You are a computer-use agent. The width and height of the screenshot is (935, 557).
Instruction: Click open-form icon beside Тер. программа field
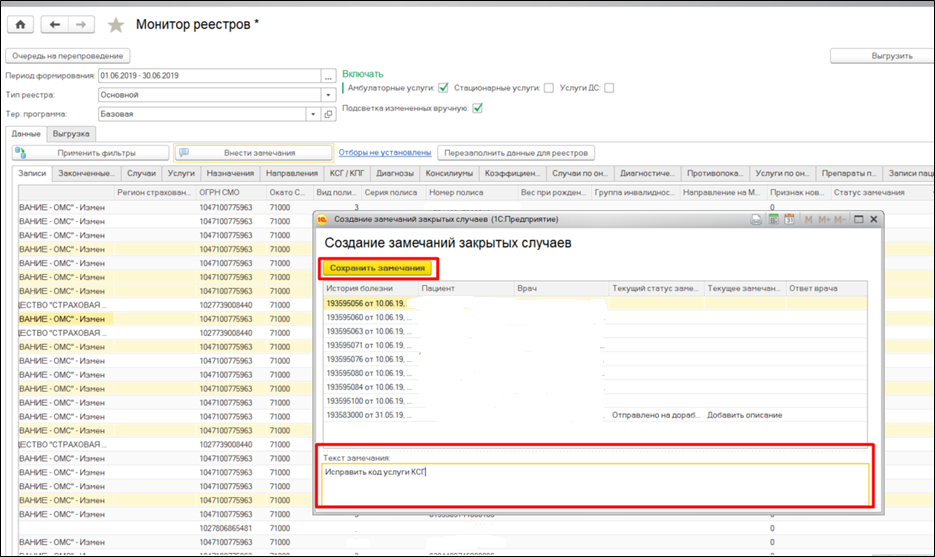(x=327, y=114)
